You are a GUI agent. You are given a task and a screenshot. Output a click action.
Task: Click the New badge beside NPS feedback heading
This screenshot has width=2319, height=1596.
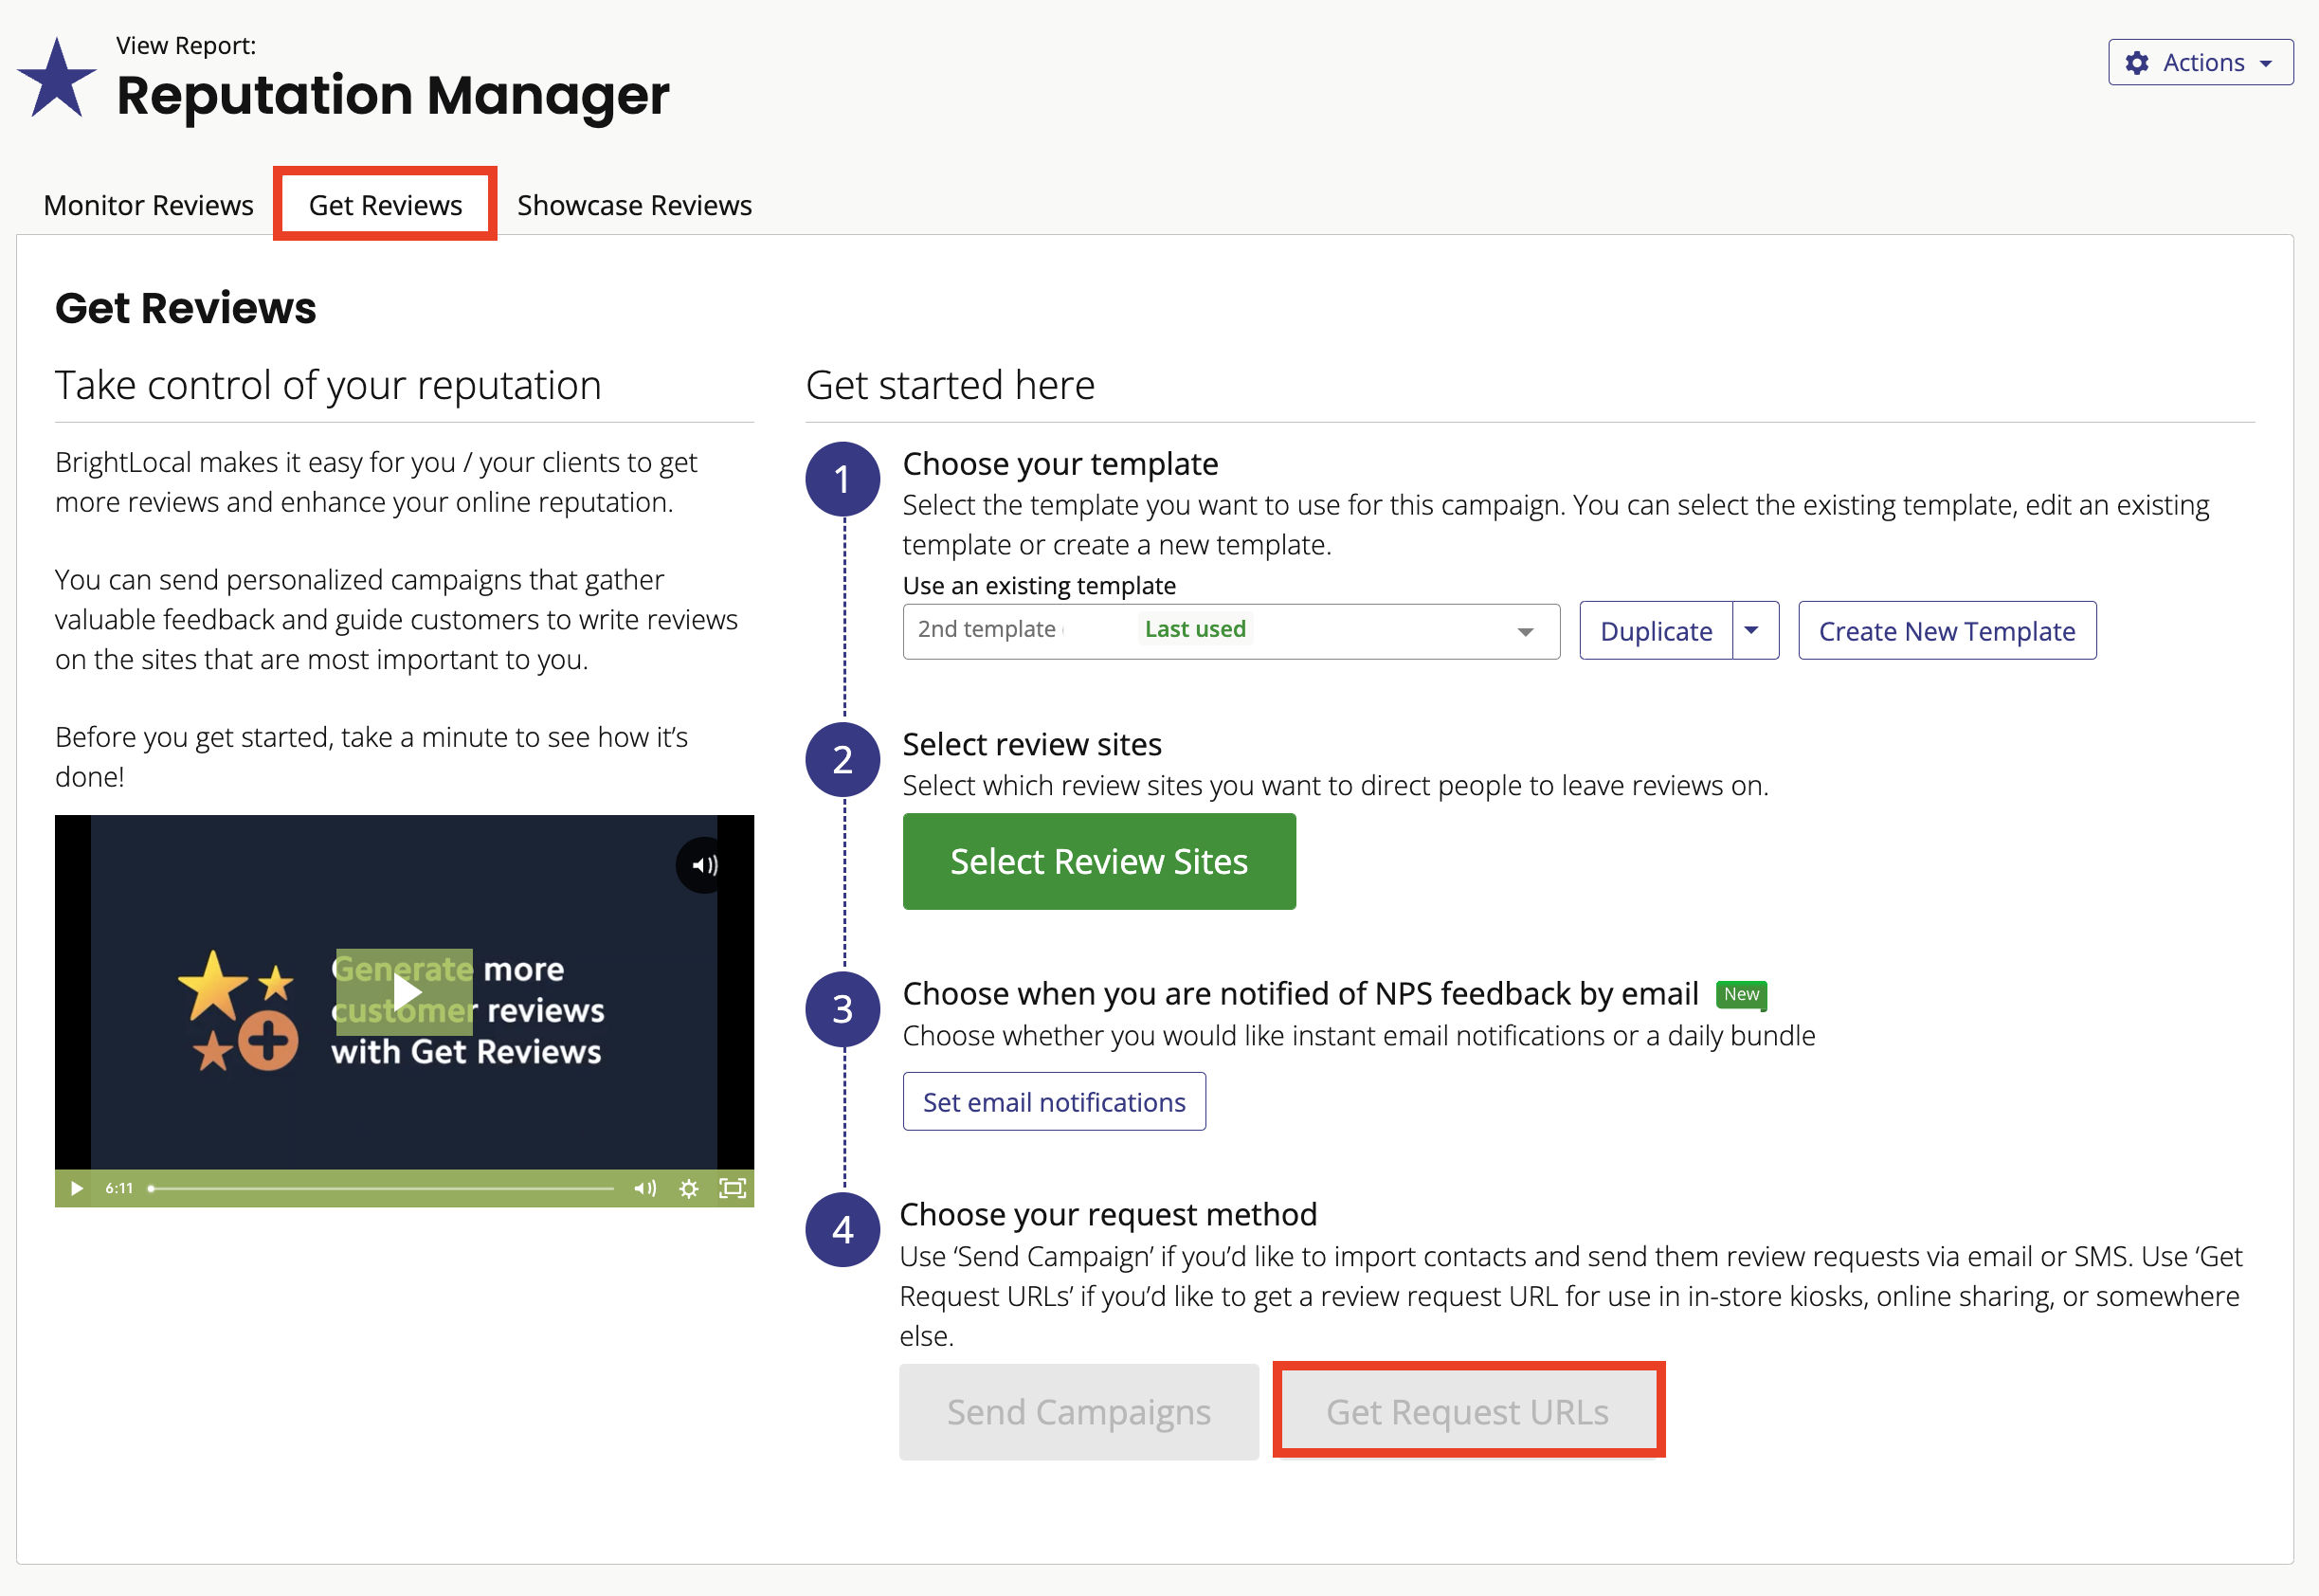[1741, 994]
